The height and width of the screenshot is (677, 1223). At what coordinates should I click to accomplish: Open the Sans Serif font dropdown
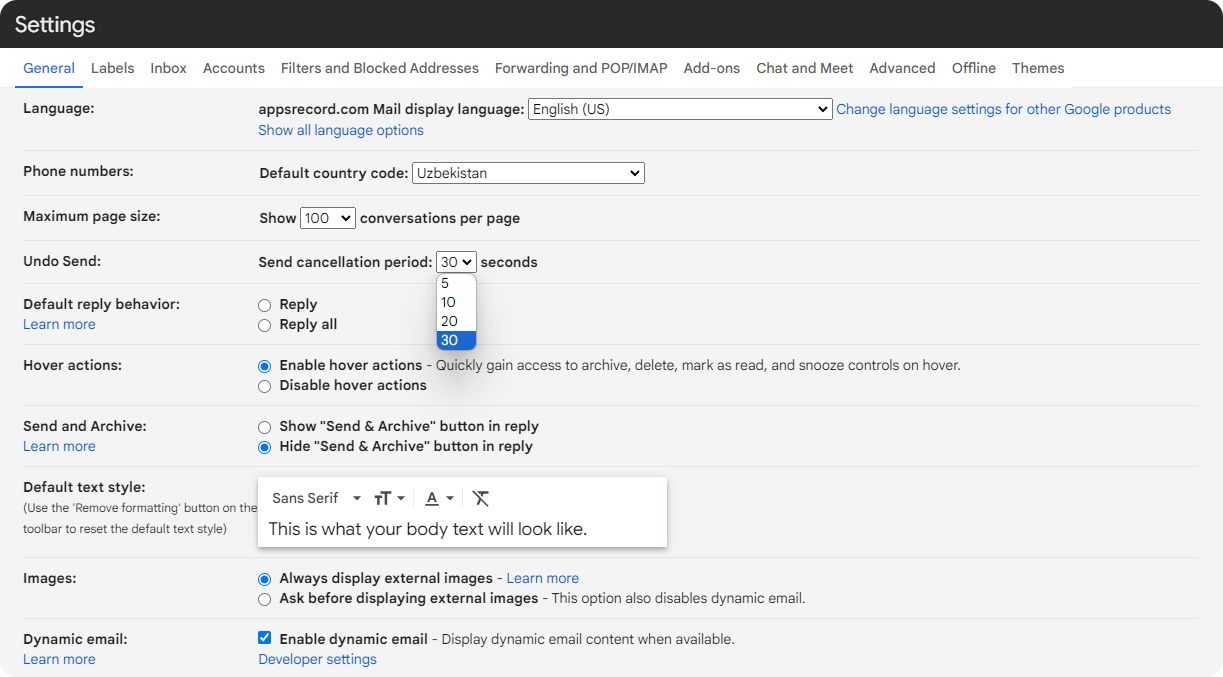pyautogui.click(x=315, y=497)
